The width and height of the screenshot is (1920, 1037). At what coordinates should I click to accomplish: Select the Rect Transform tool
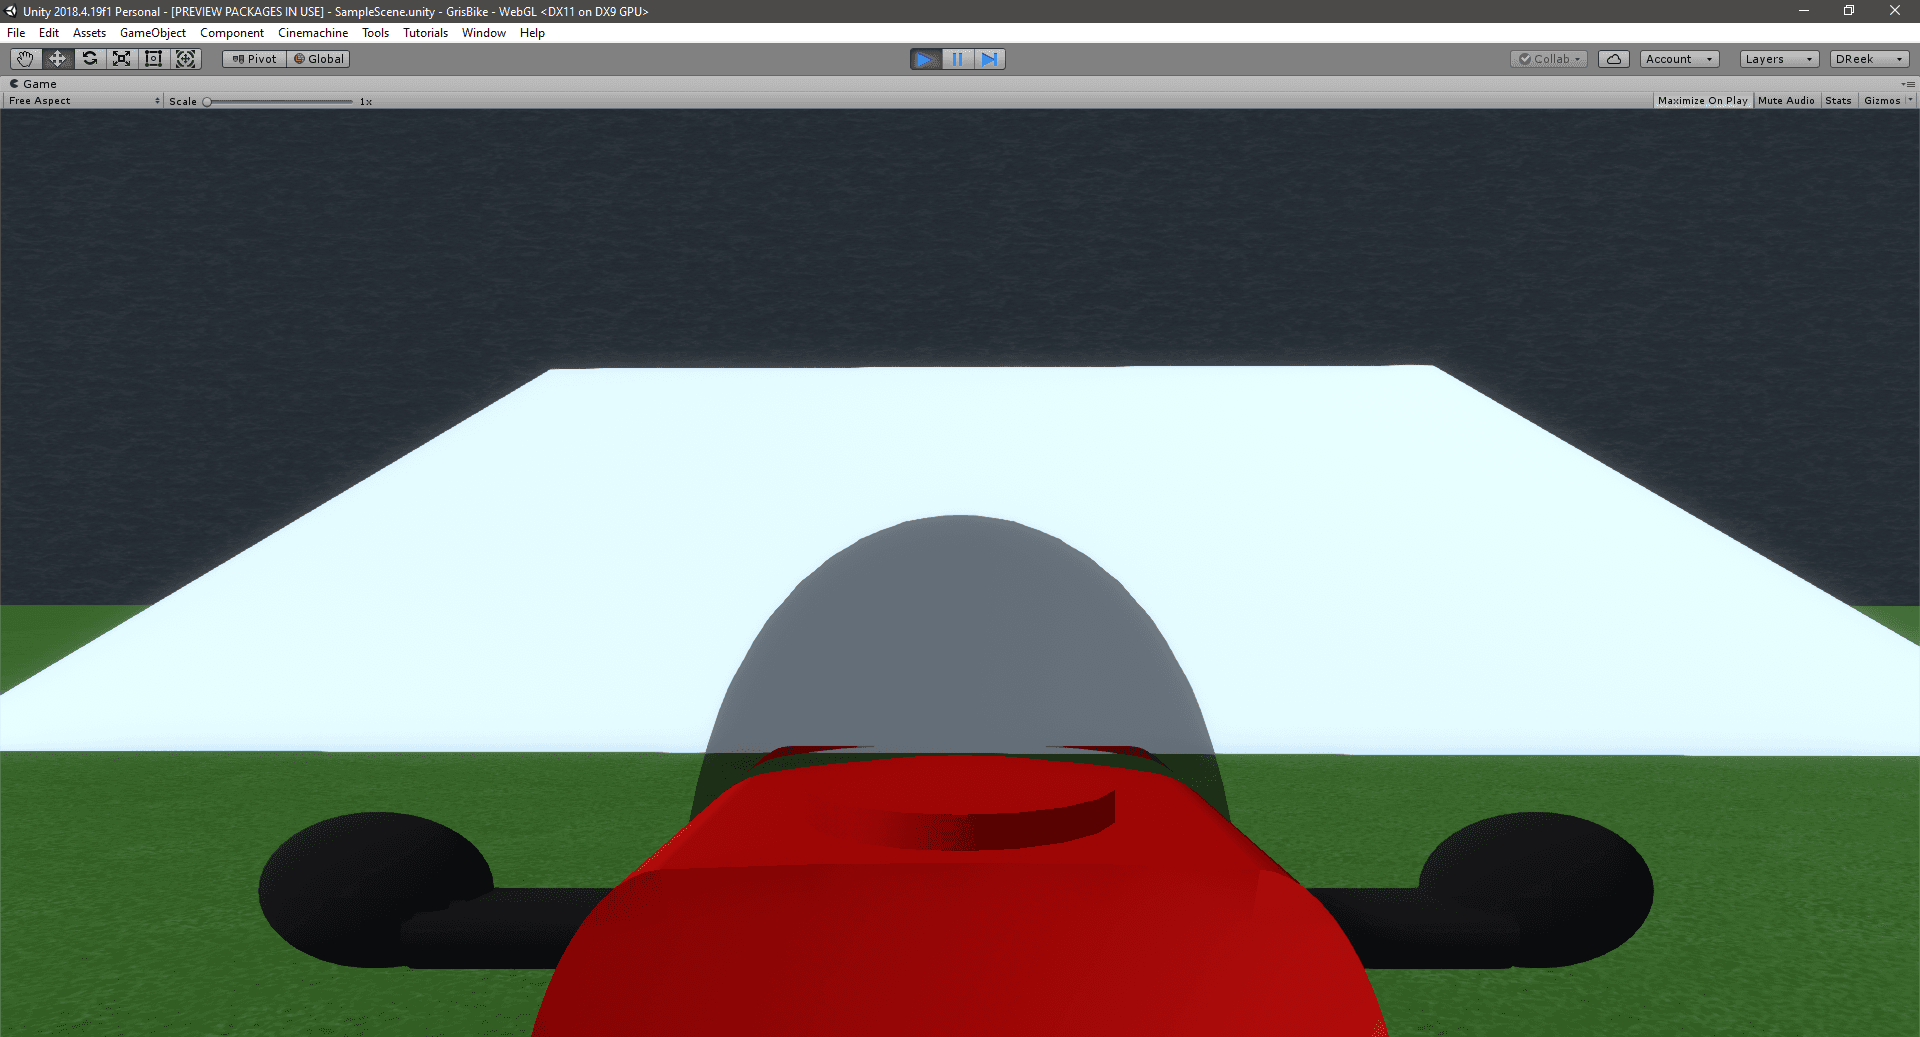(x=153, y=59)
